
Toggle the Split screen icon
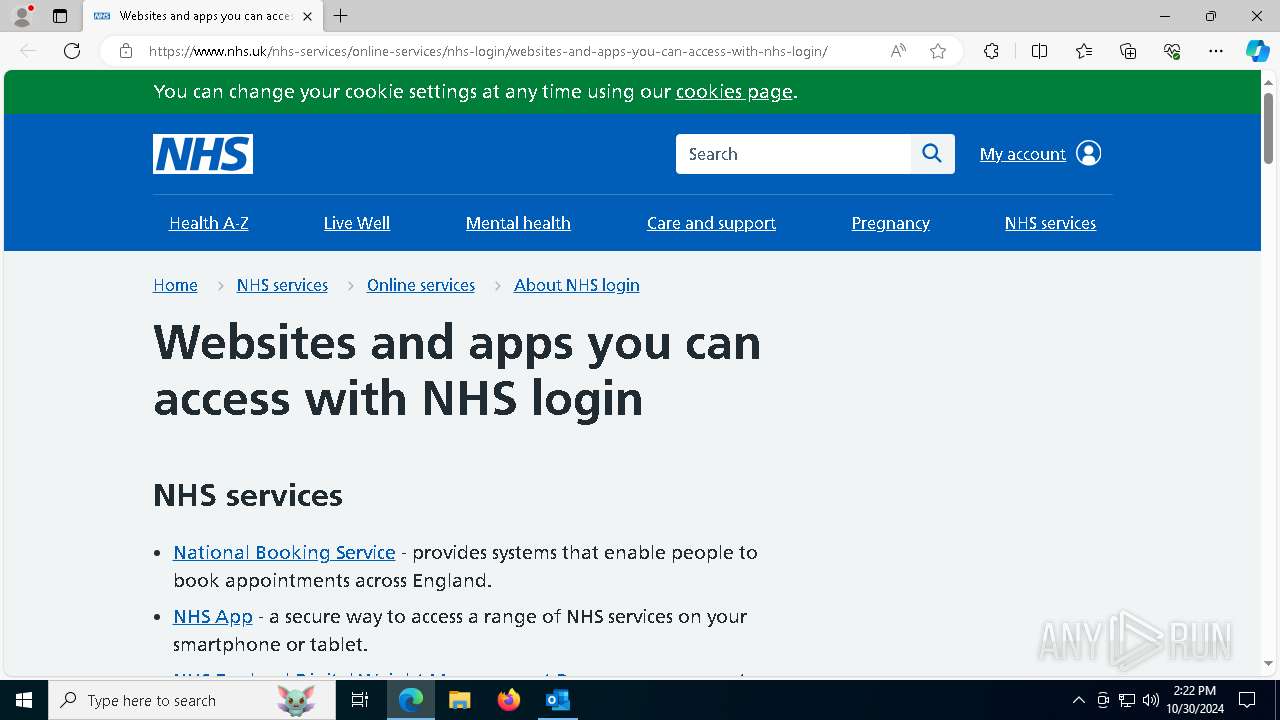click(x=1039, y=51)
